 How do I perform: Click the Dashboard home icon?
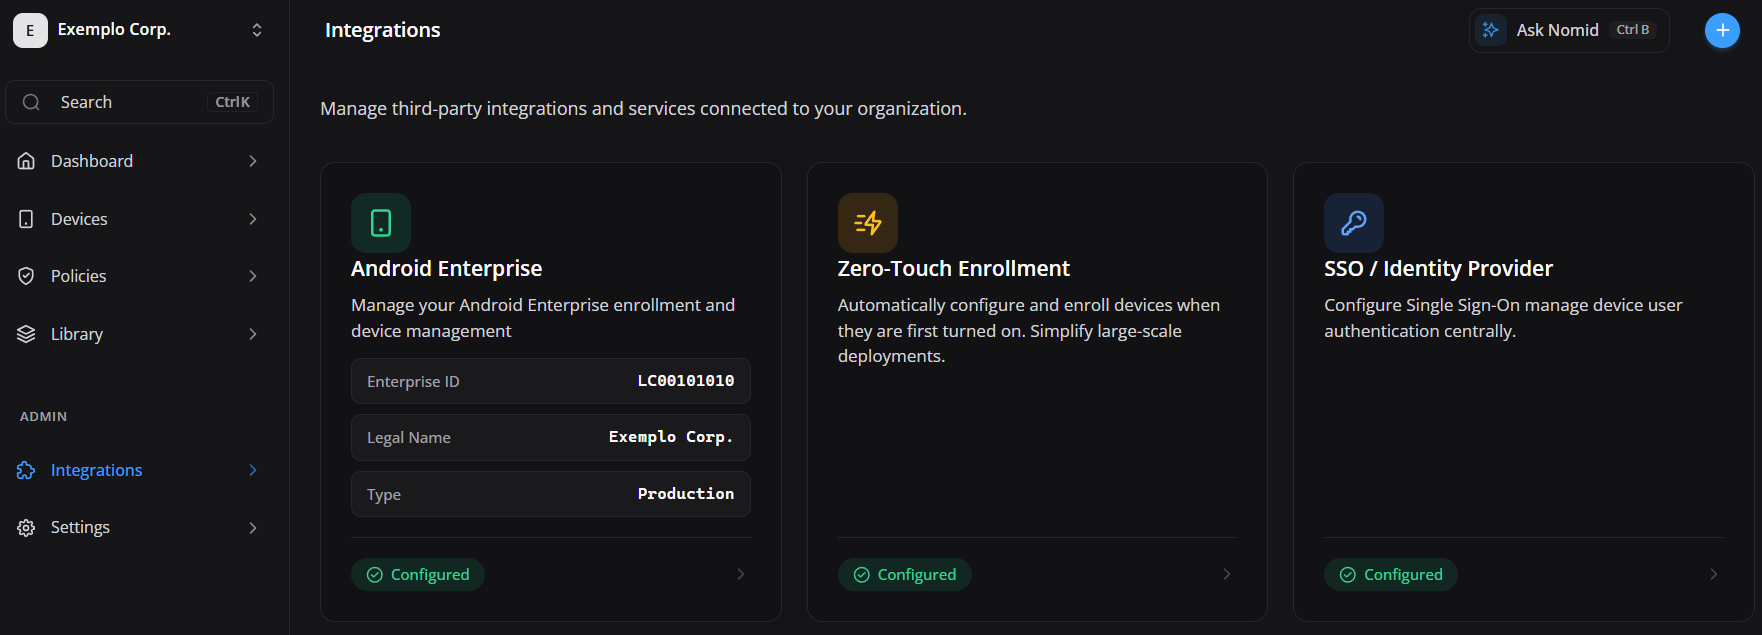[27, 161]
